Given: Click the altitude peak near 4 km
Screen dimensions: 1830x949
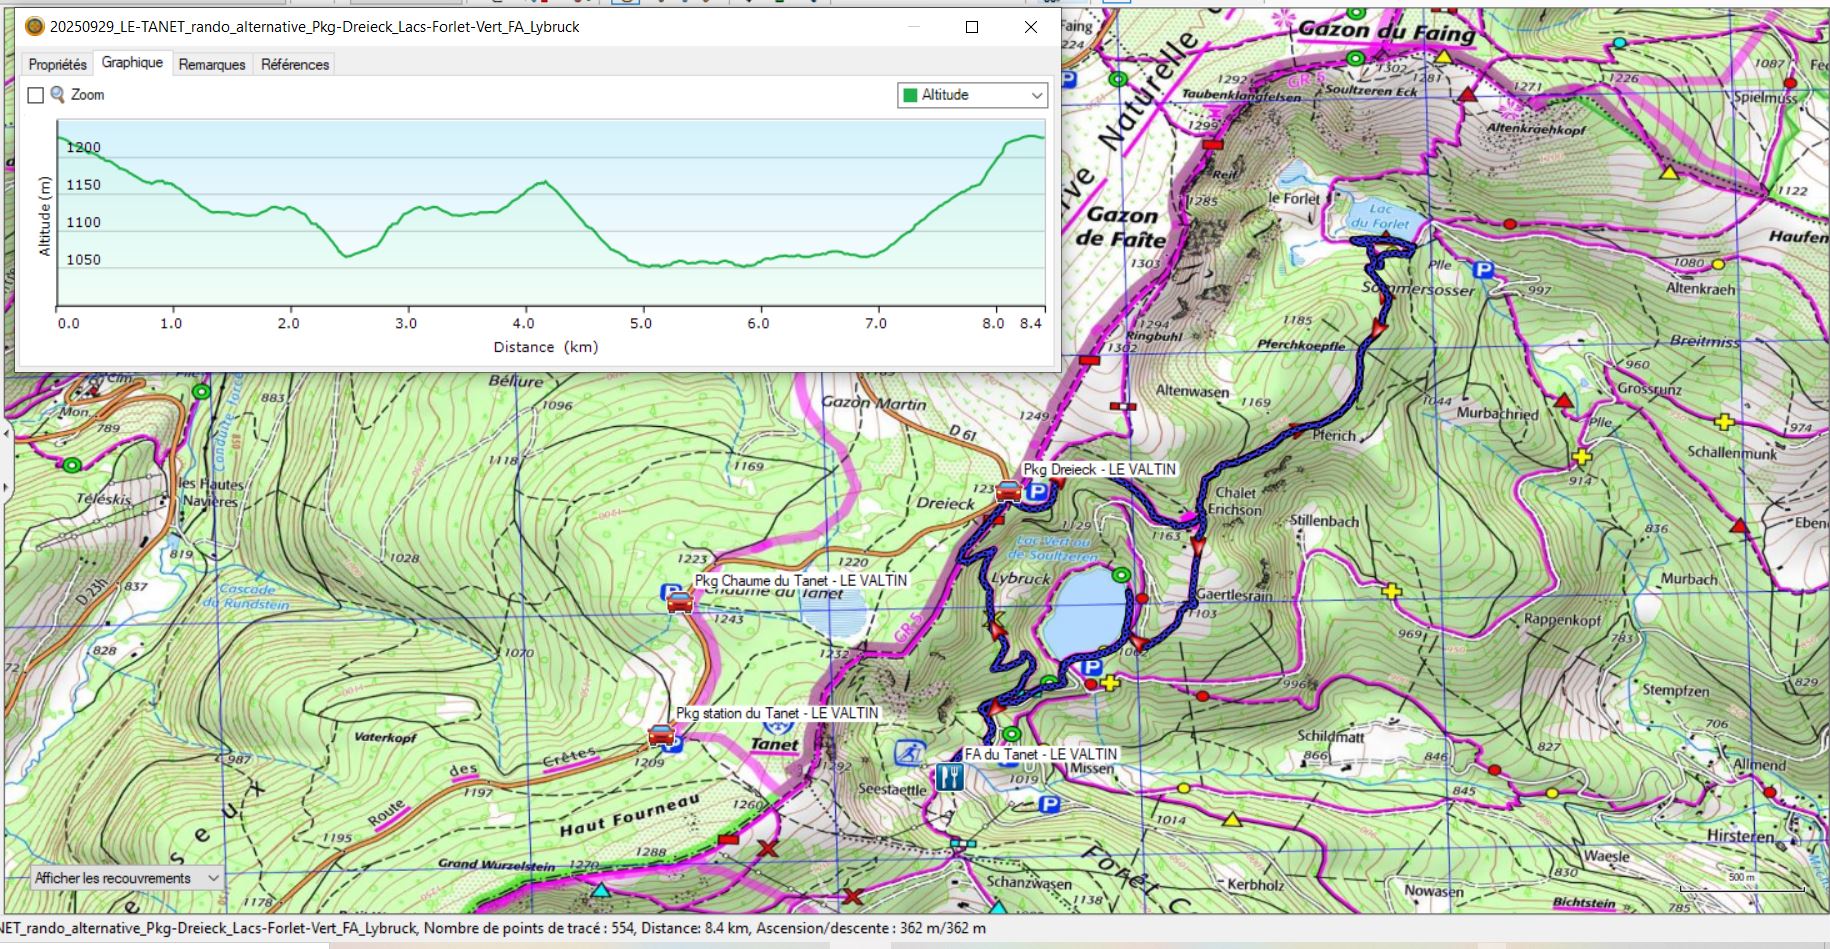Looking at the screenshot, I should [544, 182].
